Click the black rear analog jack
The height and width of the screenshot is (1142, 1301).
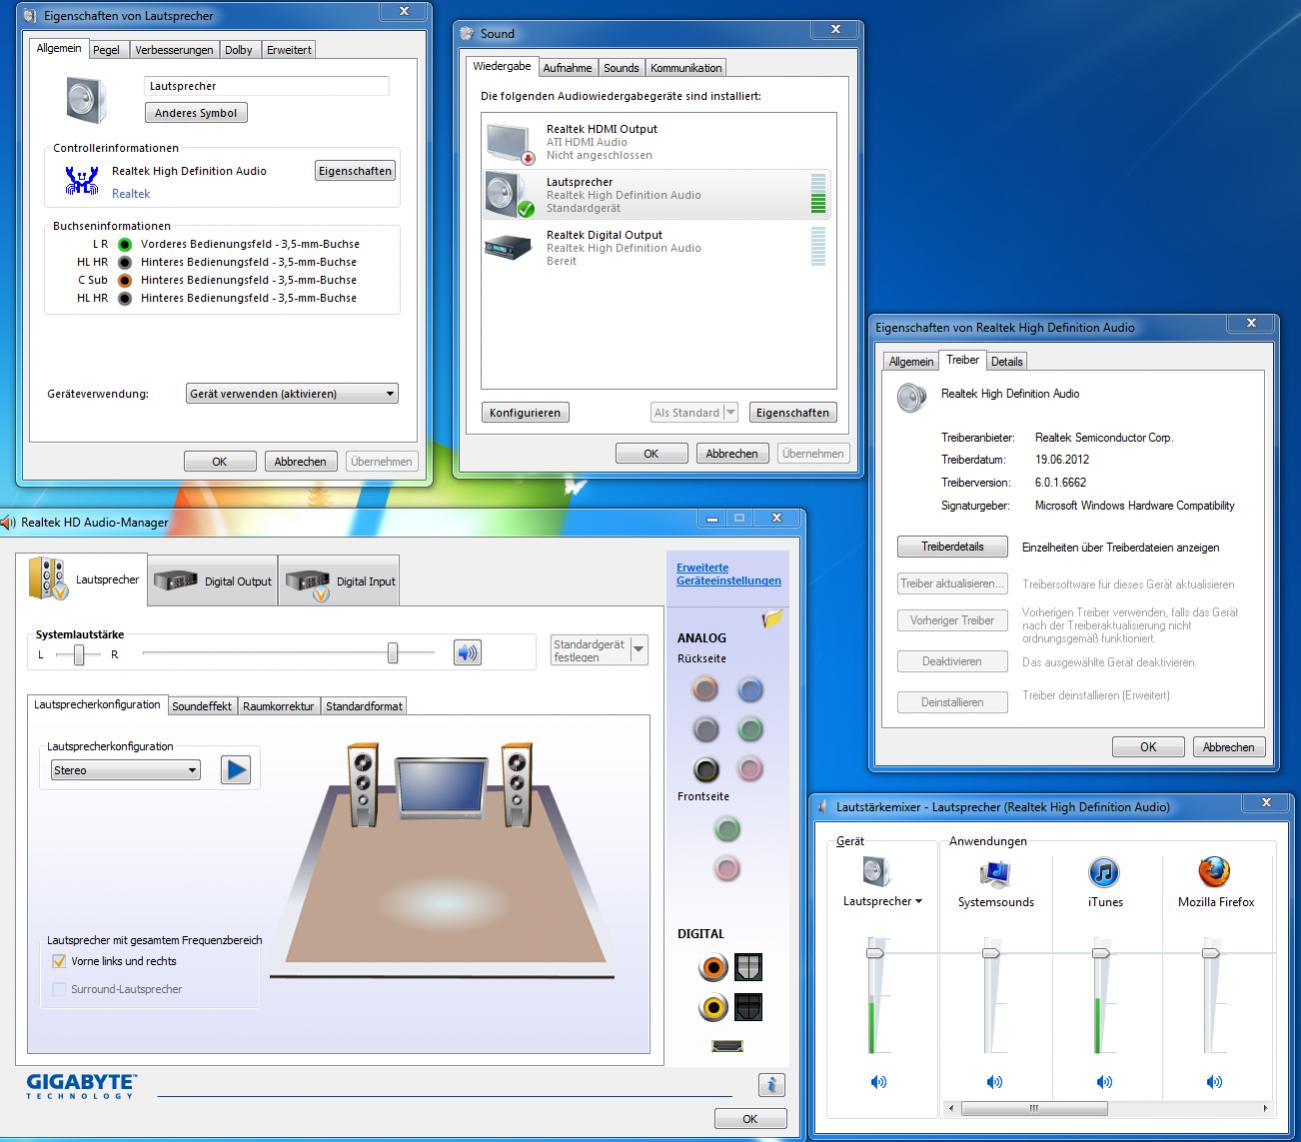point(706,769)
